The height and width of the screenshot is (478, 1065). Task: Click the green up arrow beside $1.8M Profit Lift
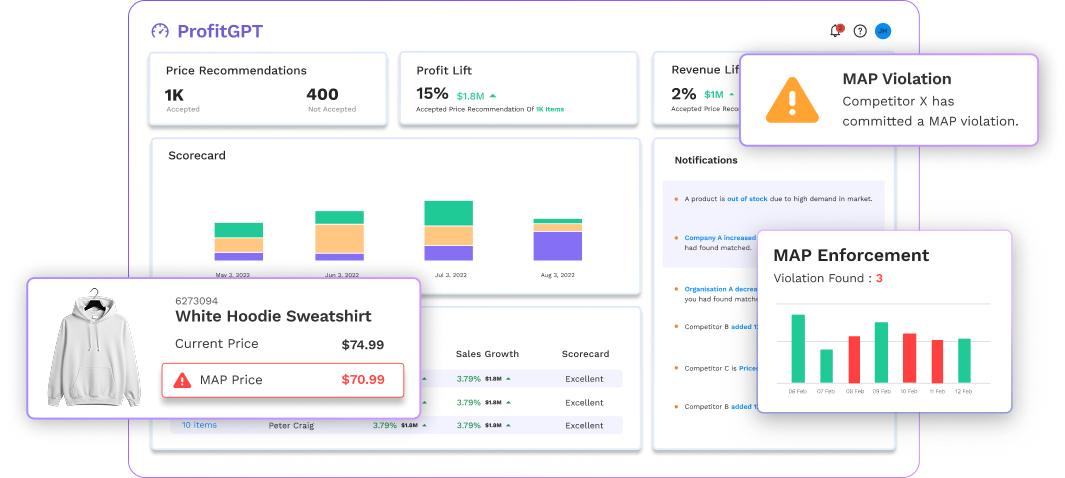pos(493,96)
